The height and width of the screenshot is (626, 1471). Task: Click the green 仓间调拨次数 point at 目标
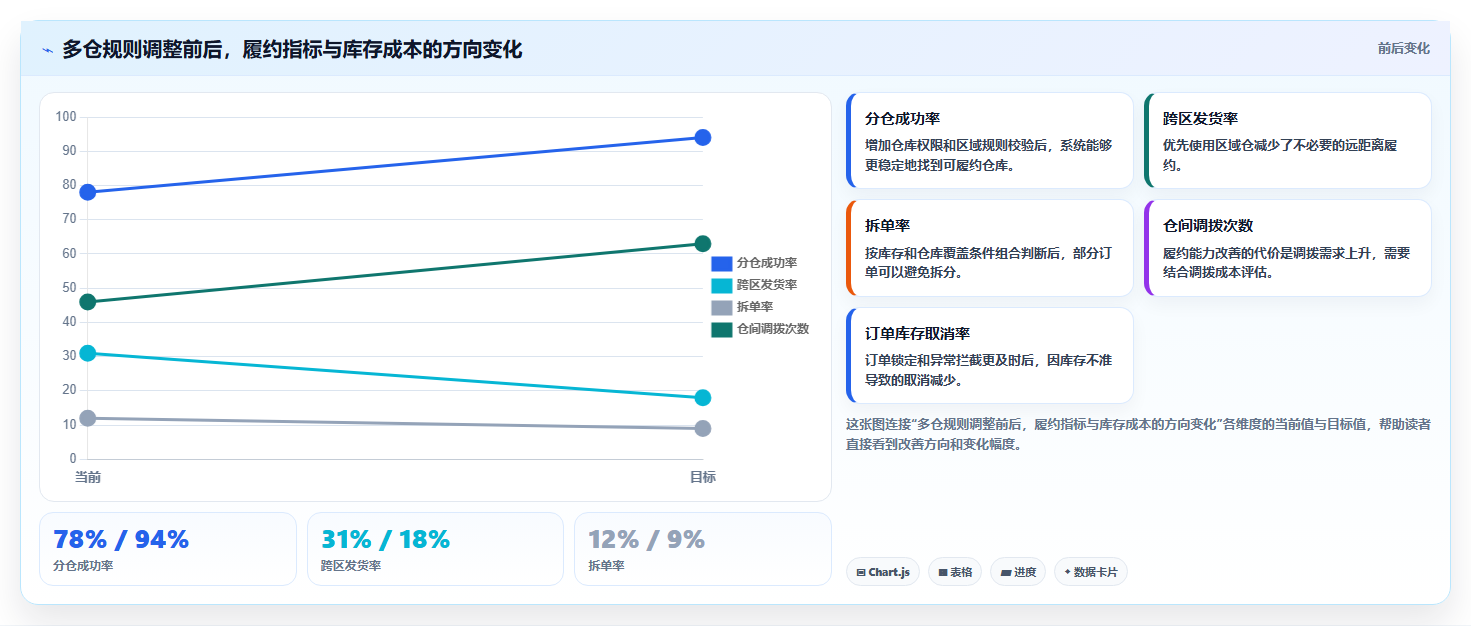pos(702,243)
